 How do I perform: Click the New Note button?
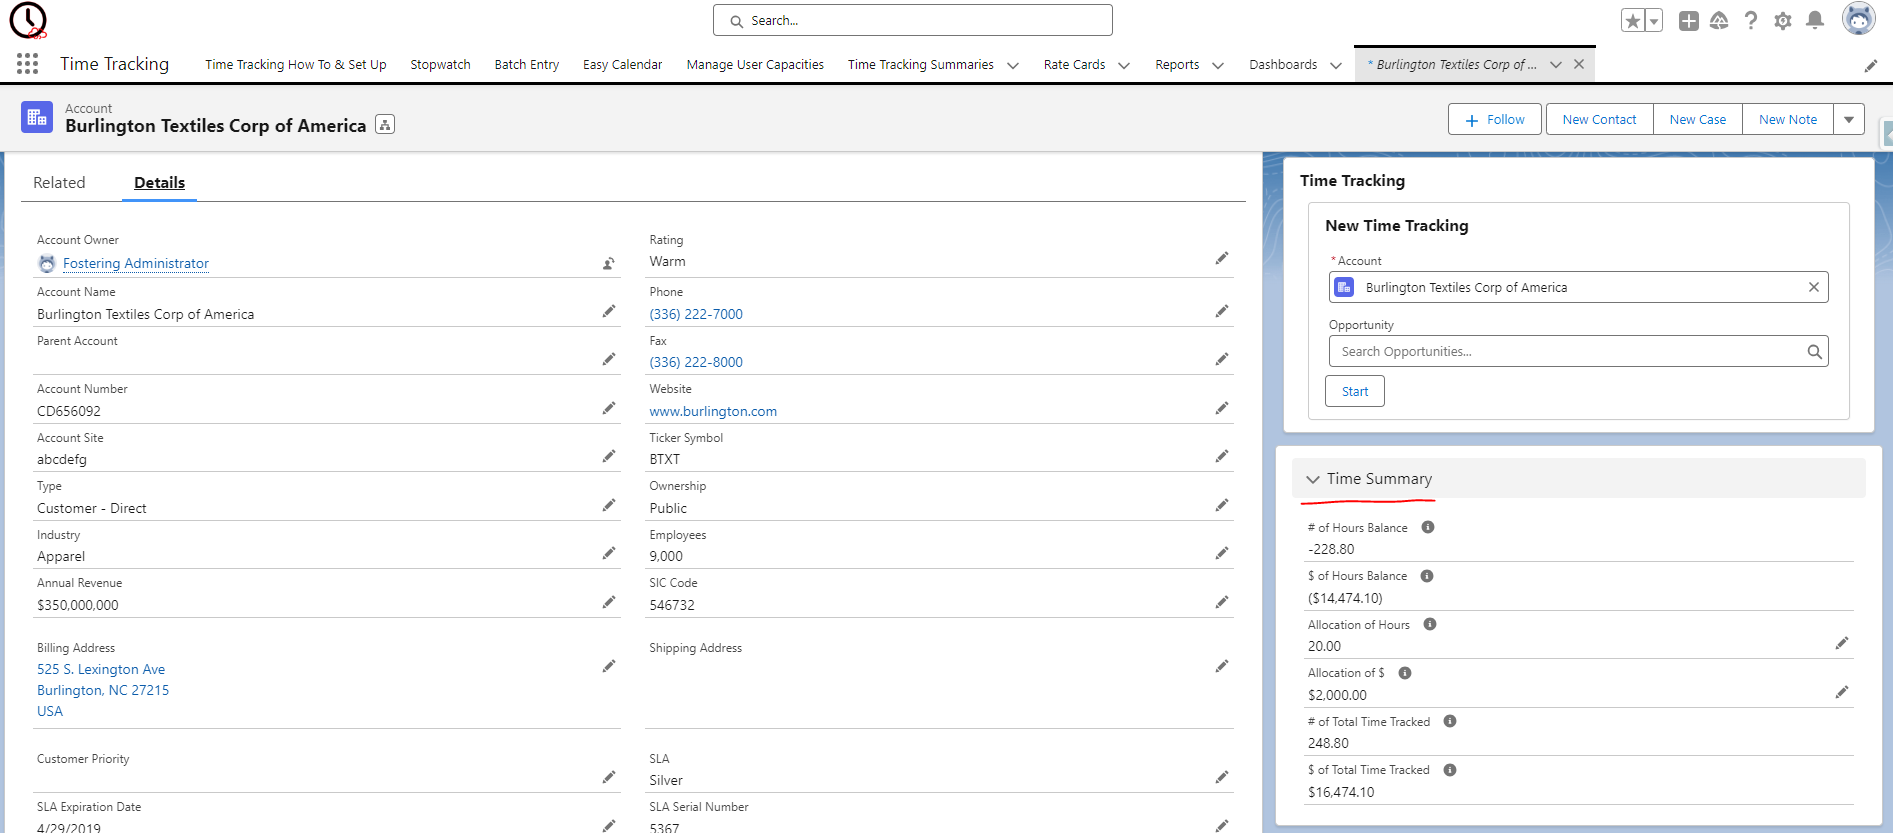[x=1788, y=119]
